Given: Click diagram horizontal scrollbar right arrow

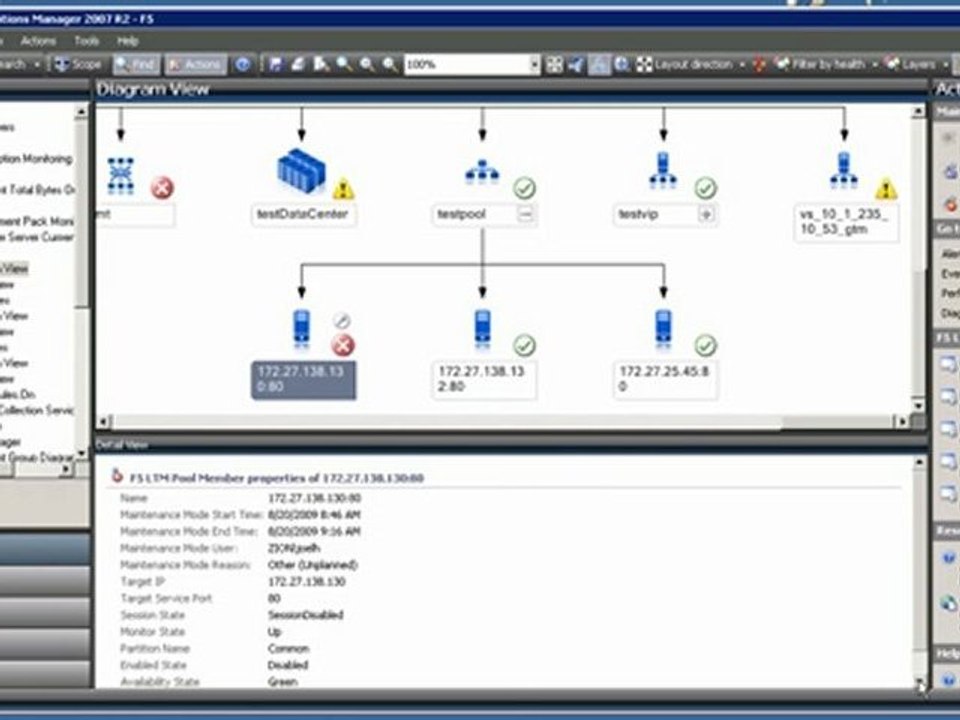Looking at the screenshot, I should 902,421.
